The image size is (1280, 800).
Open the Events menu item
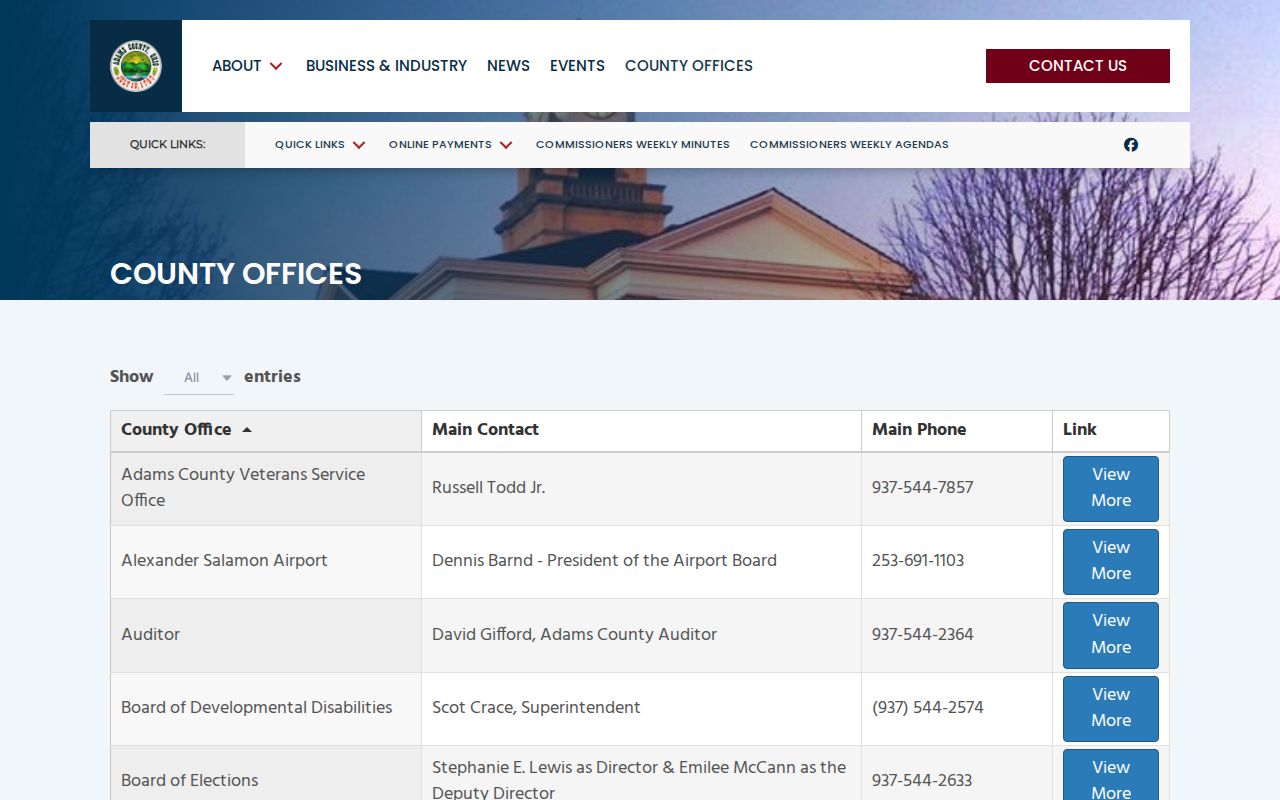[x=577, y=66]
